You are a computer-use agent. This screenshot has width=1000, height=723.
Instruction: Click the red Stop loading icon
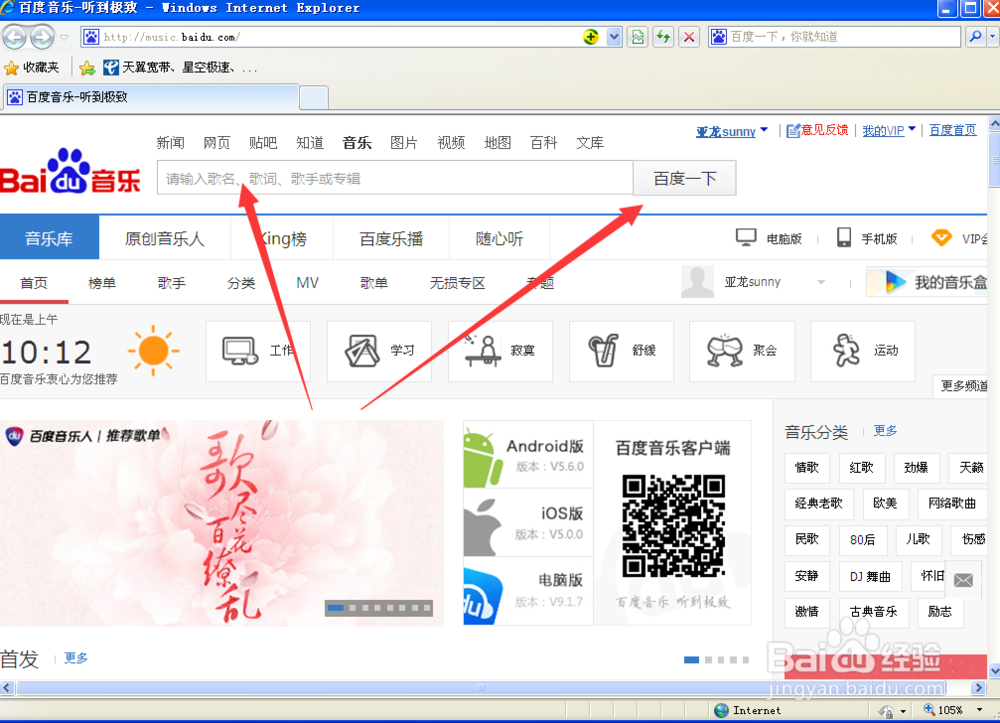pyautogui.click(x=689, y=37)
